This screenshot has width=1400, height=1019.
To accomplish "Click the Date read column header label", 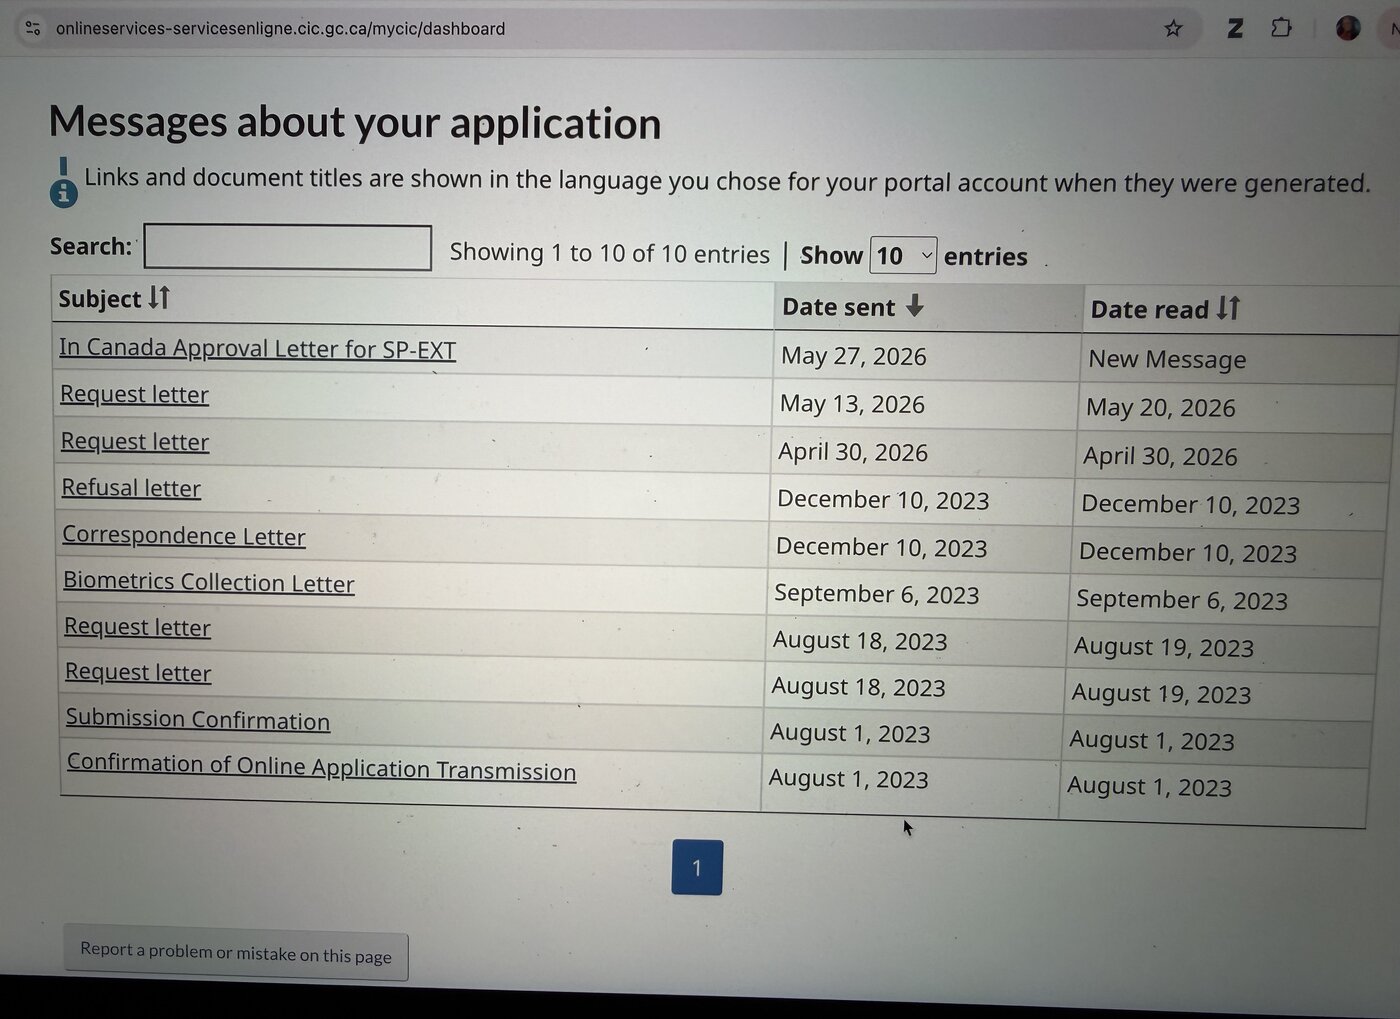I will coord(1149,310).
